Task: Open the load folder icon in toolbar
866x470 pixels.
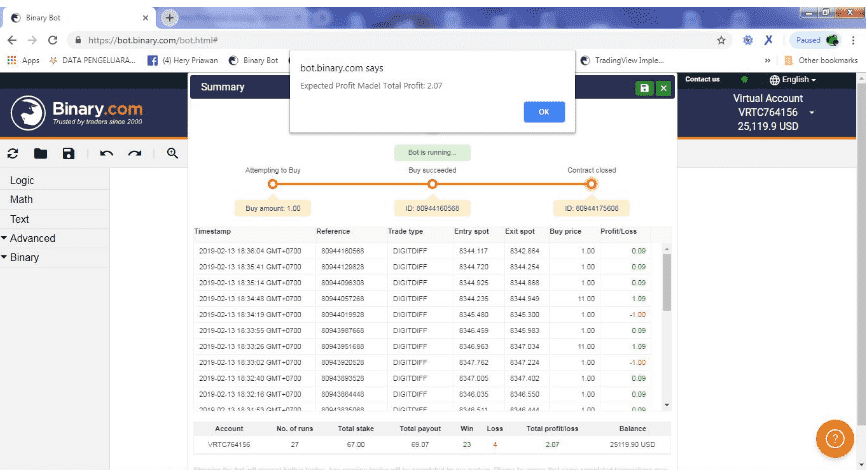Action: click(x=40, y=154)
